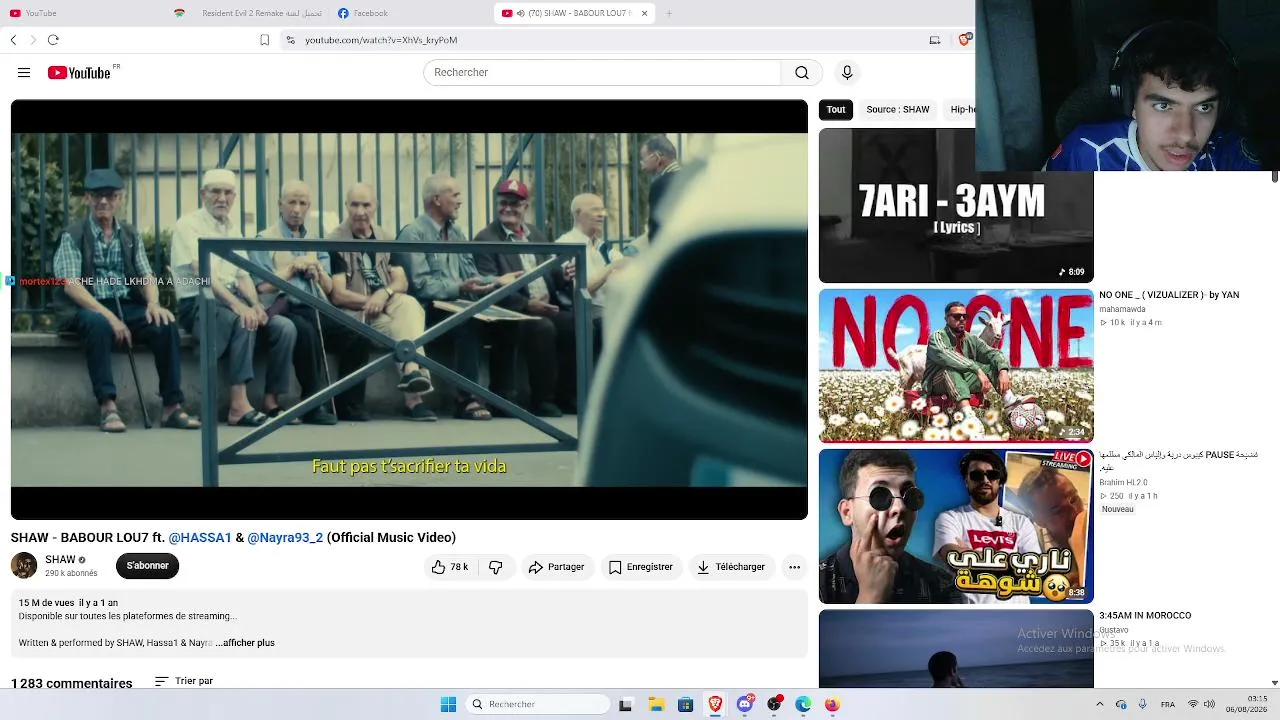Open the @HASSA1 channel link
Viewport: 1280px width, 720px height.
[200, 537]
